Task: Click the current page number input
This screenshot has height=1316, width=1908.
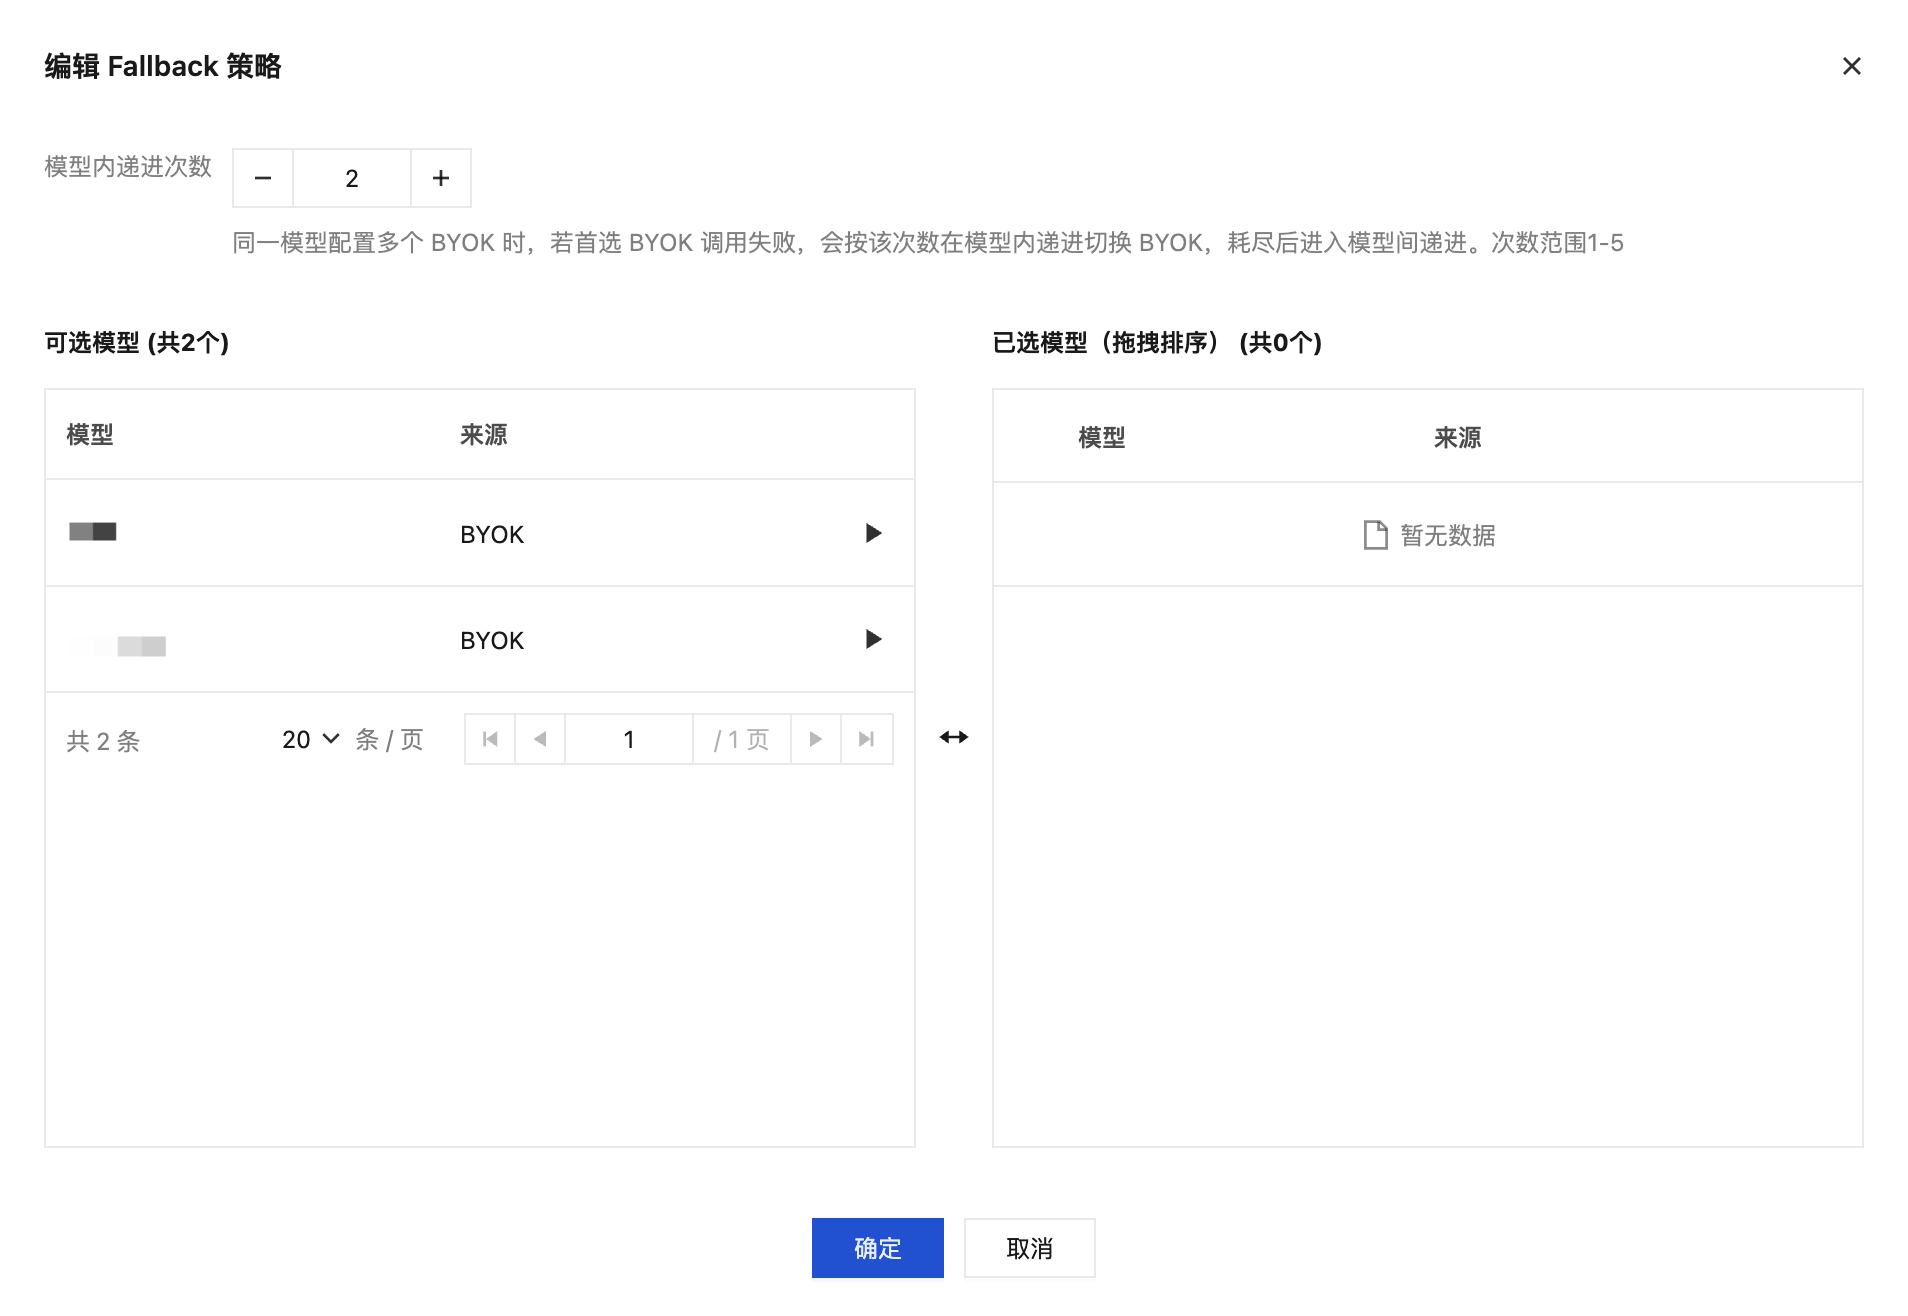Action: click(x=629, y=739)
